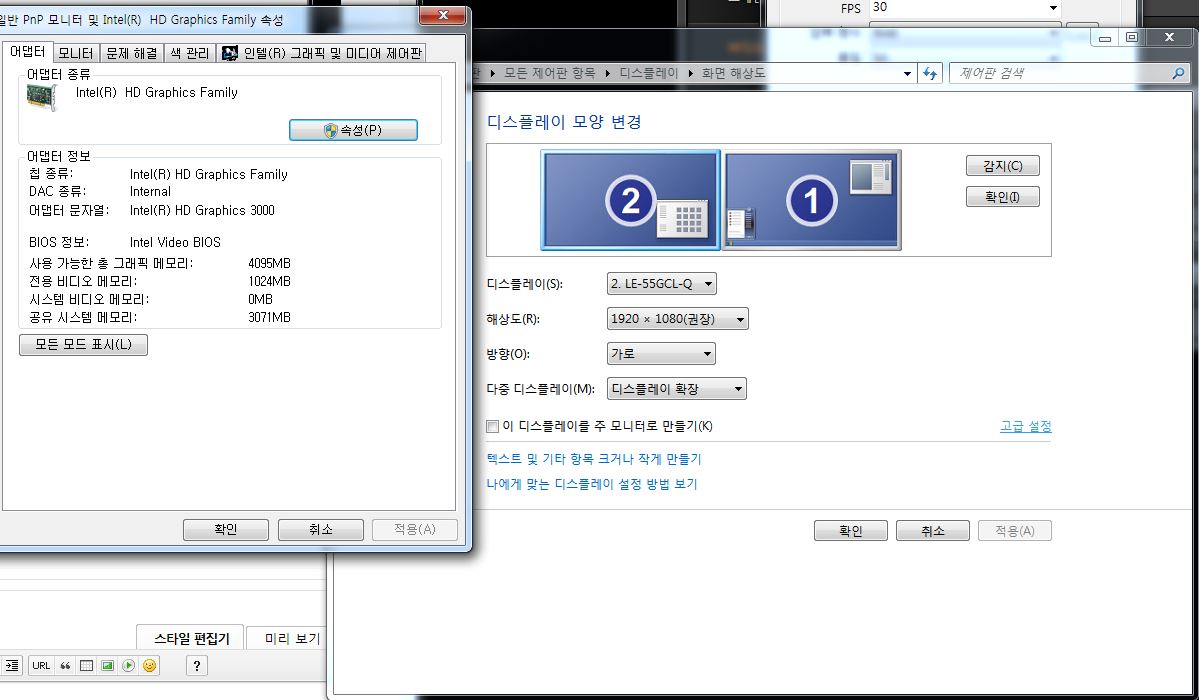Insert a table with the grid icon
This screenshot has width=1199, height=700.
coord(86,666)
